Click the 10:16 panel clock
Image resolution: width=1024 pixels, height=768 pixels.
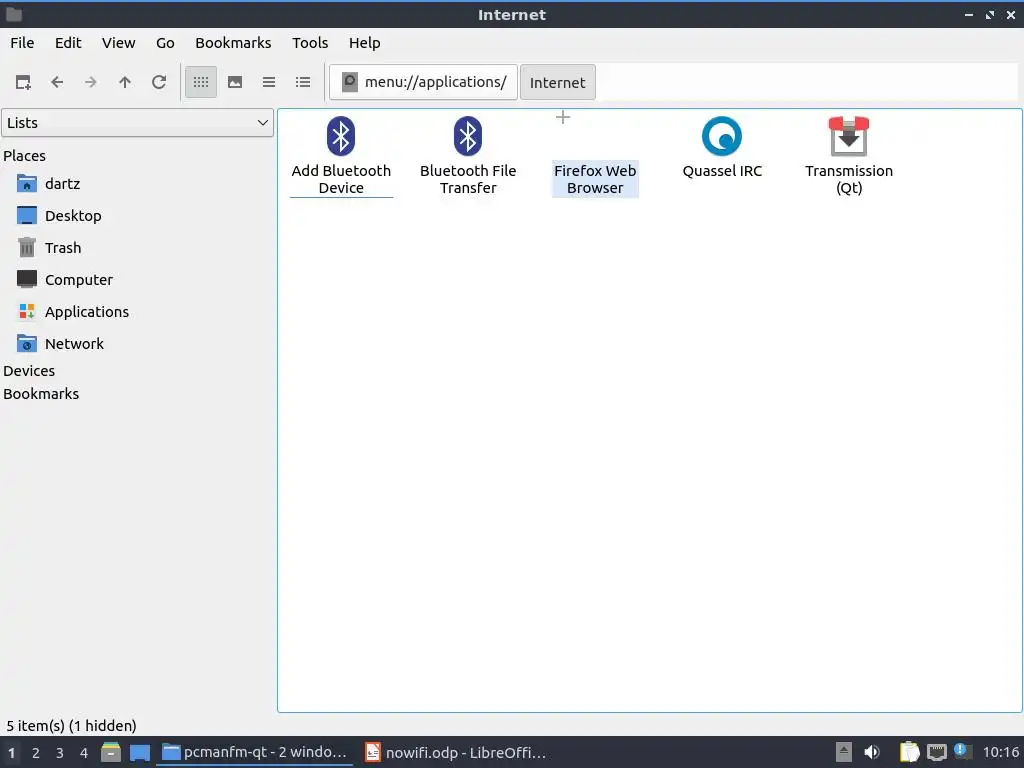click(1000, 752)
